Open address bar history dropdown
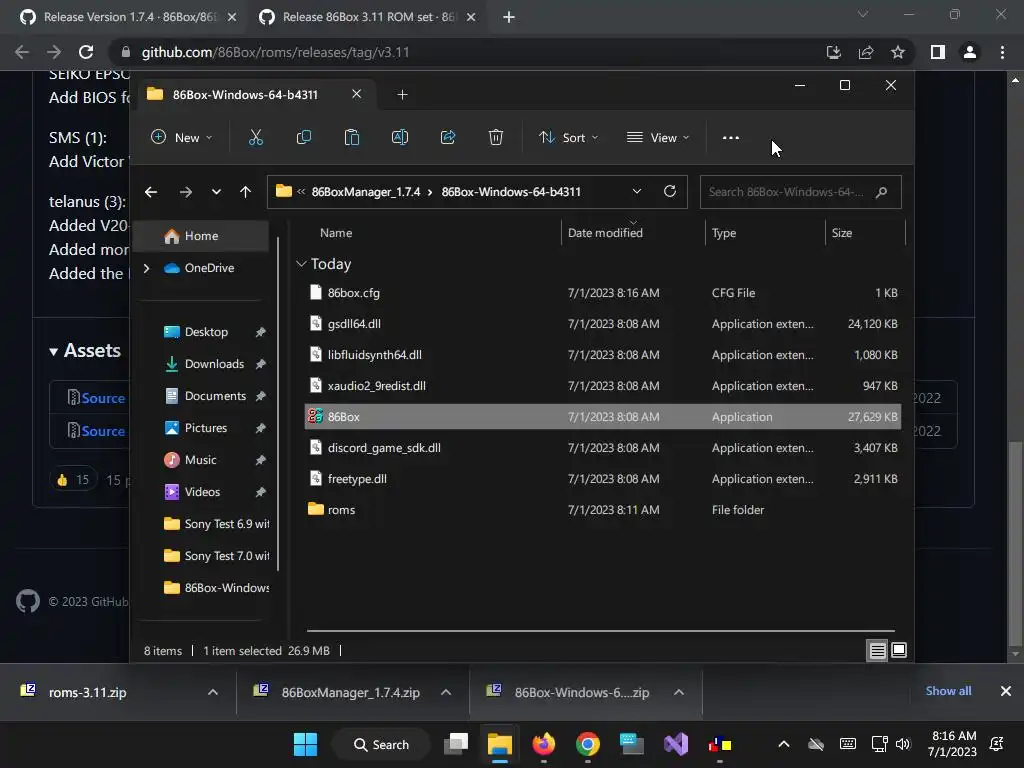This screenshot has width=1024, height=768. point(637,191)
